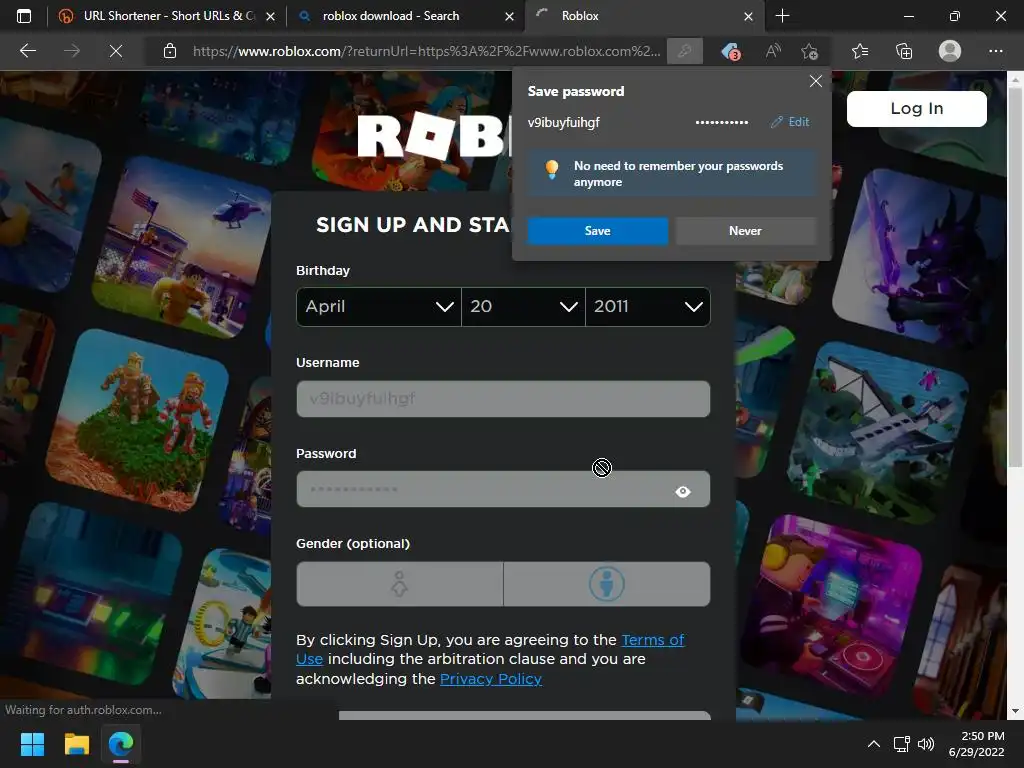Open the Privacy Policy link

490,679
